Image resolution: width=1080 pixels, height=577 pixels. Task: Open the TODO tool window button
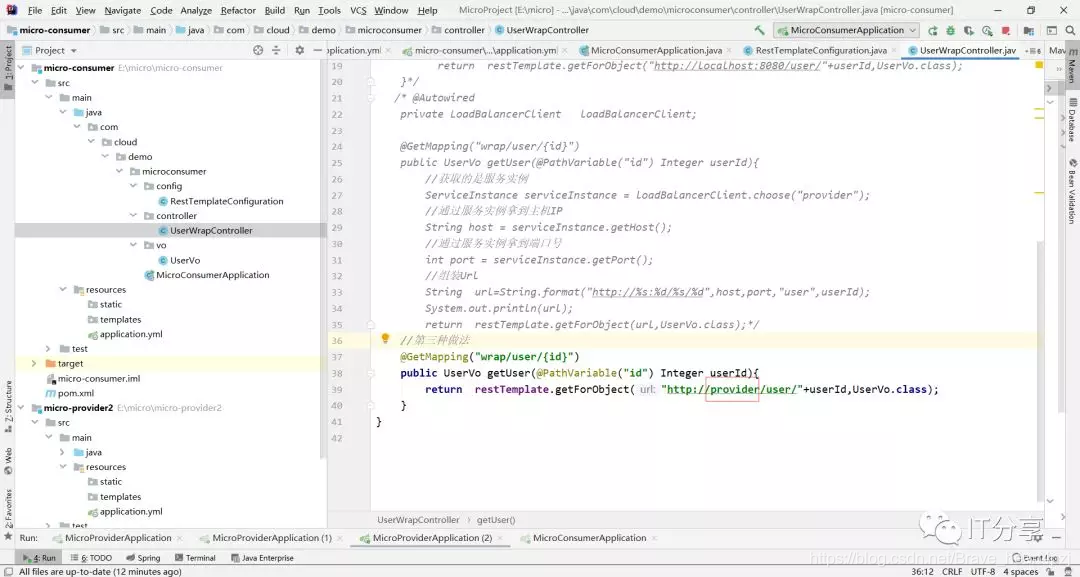click(91, 558)
